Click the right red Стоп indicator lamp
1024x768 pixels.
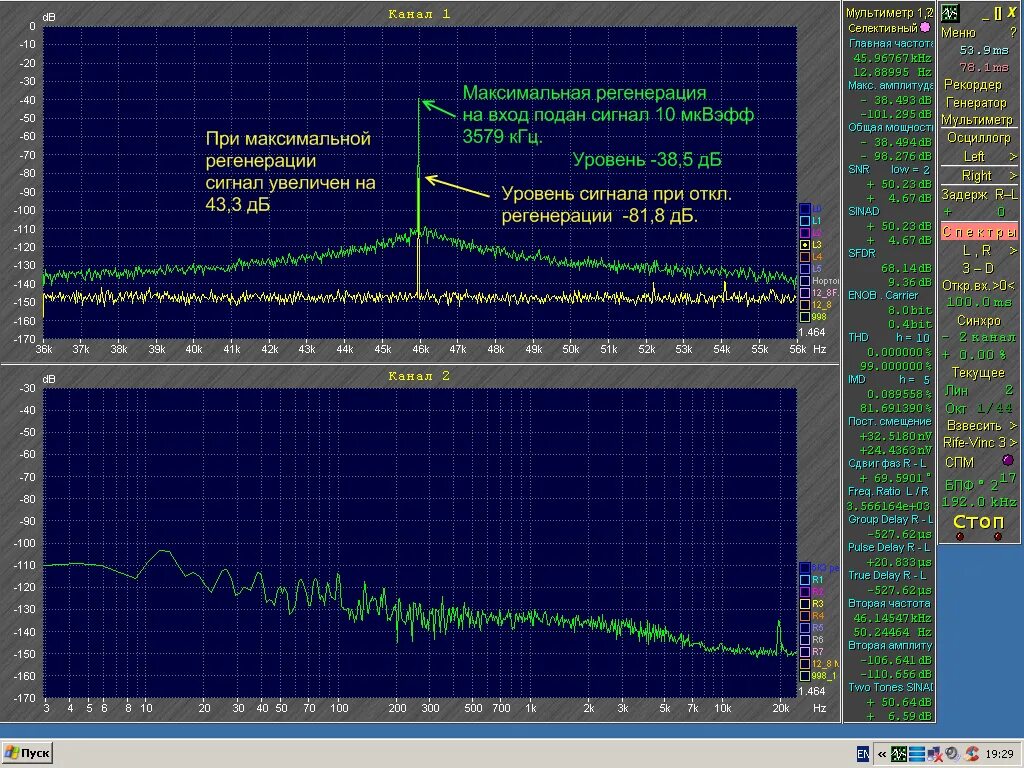click(x=997, y=537)
